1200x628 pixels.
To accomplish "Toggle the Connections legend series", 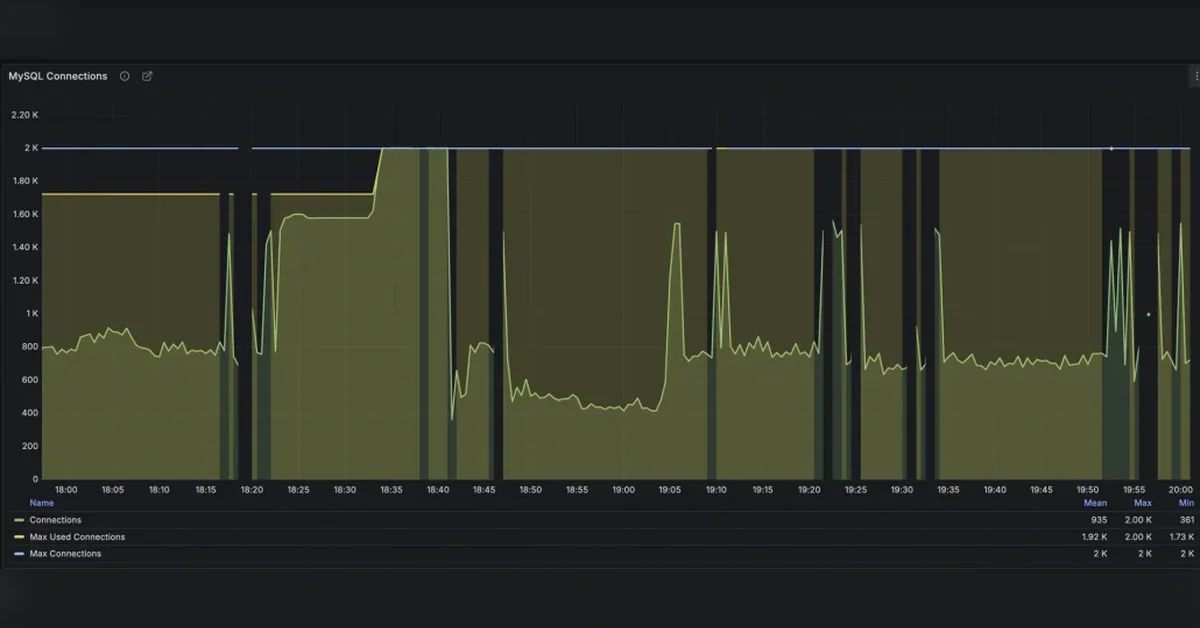I will (x=56, y=520).
